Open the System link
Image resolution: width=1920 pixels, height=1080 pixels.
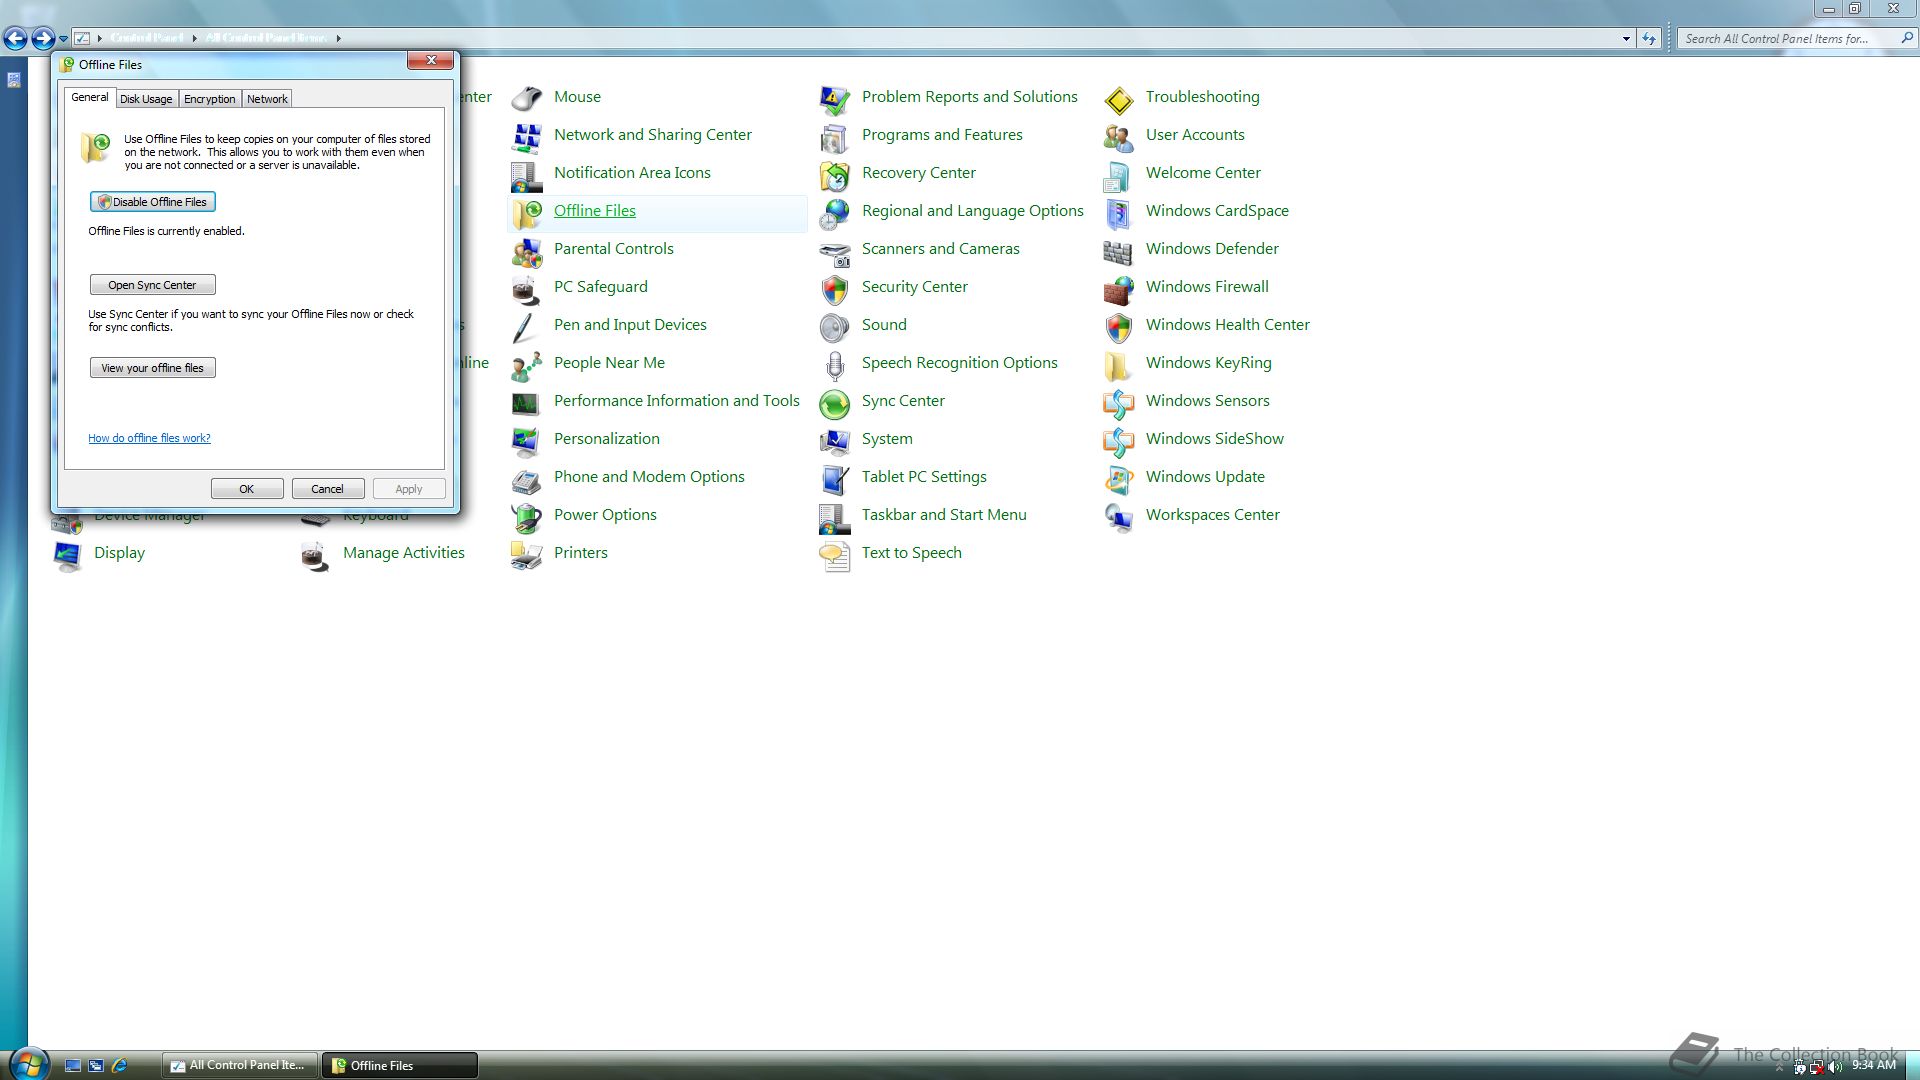887,439
